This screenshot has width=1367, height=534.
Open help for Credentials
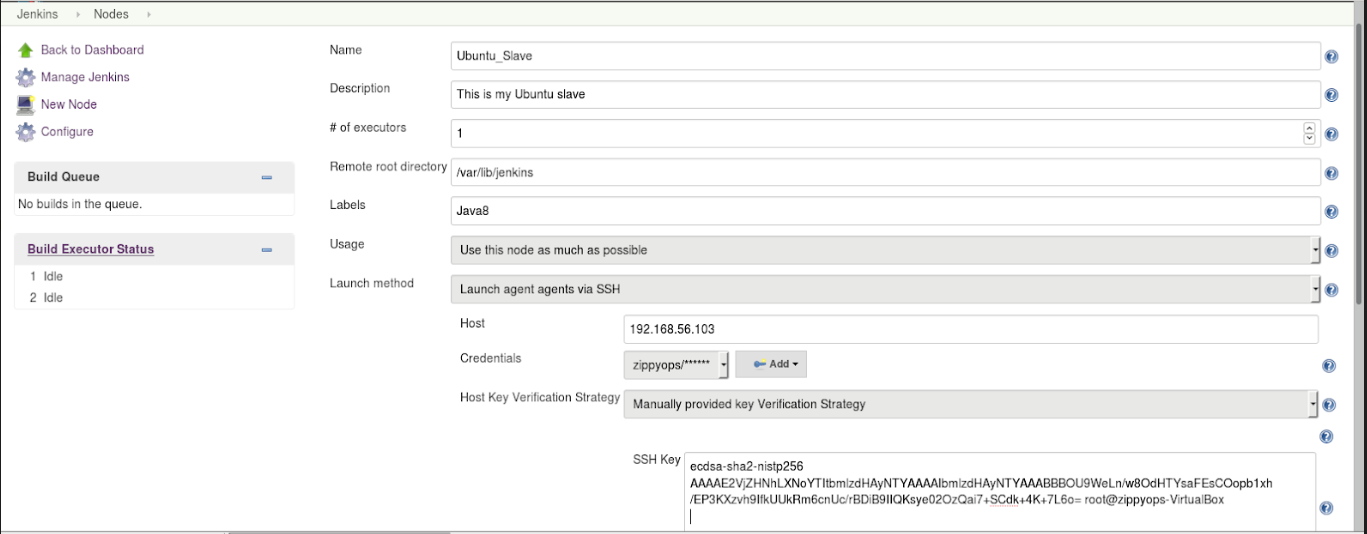tap(1329, 366)
